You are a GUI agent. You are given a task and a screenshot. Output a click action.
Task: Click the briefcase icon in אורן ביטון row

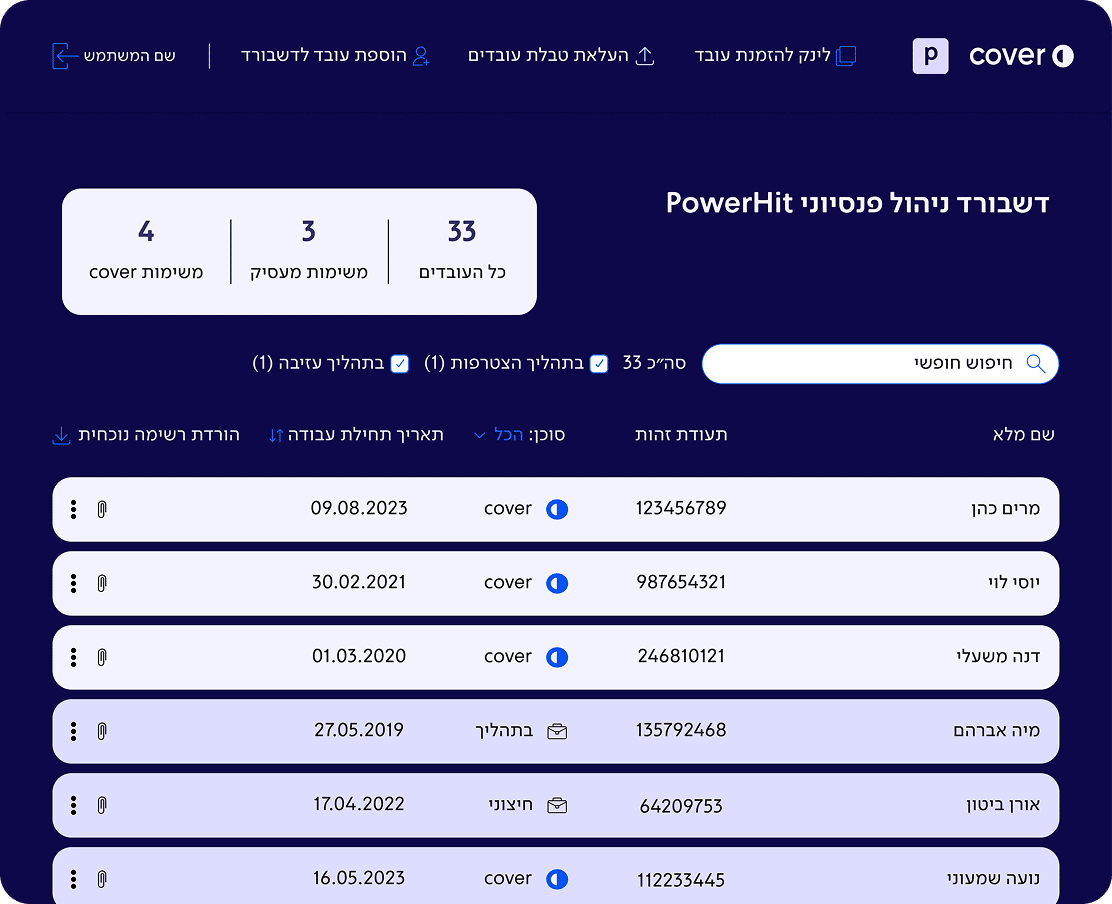557,805
